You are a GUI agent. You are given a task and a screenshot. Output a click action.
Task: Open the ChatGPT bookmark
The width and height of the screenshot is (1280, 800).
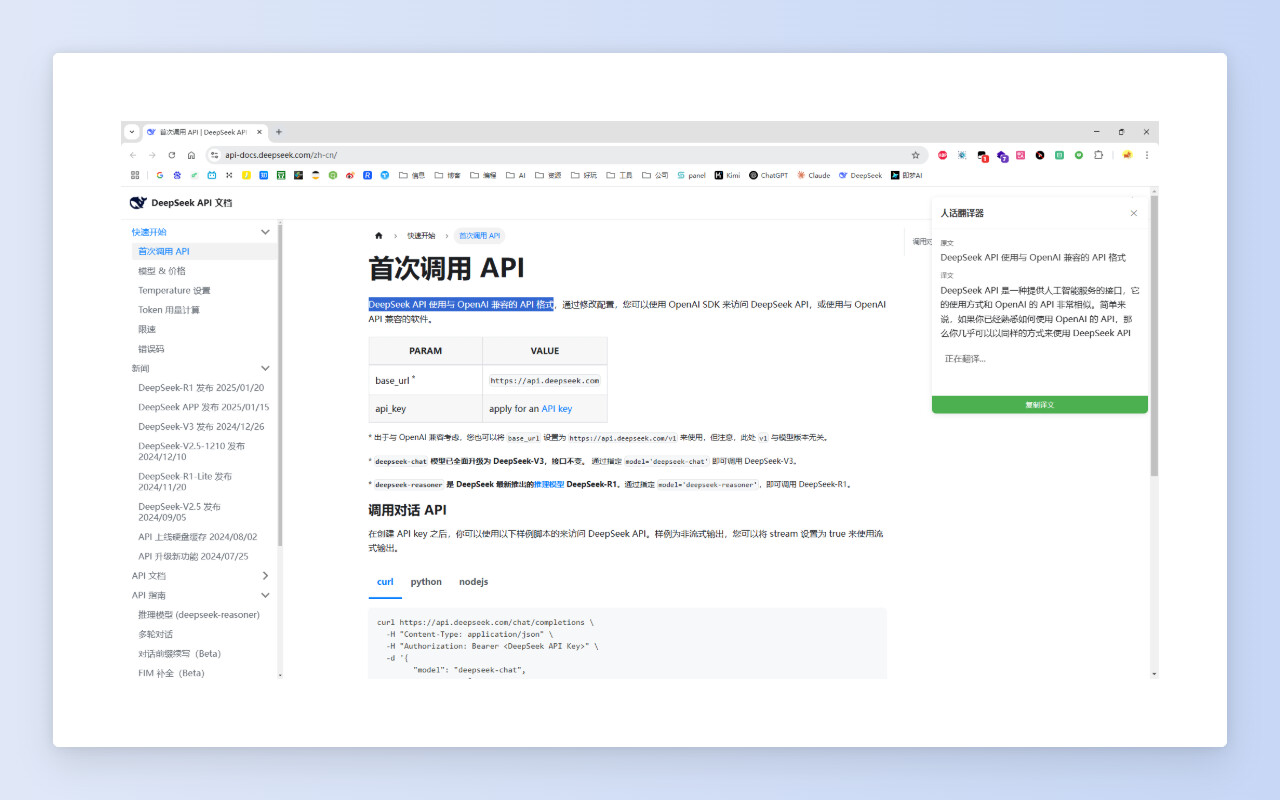(x=768, y=175)
